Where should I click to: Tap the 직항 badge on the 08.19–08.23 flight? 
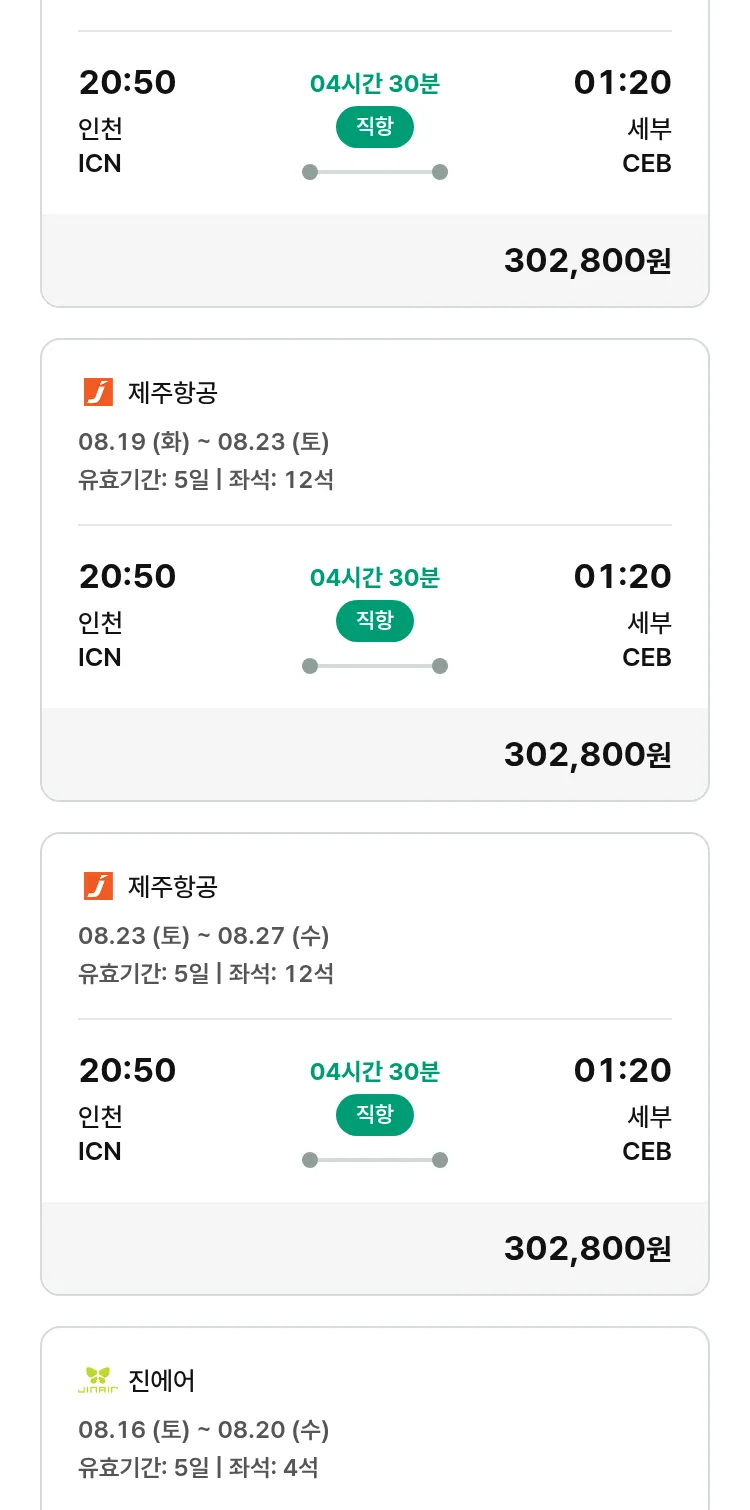click(x=374, y=621)
